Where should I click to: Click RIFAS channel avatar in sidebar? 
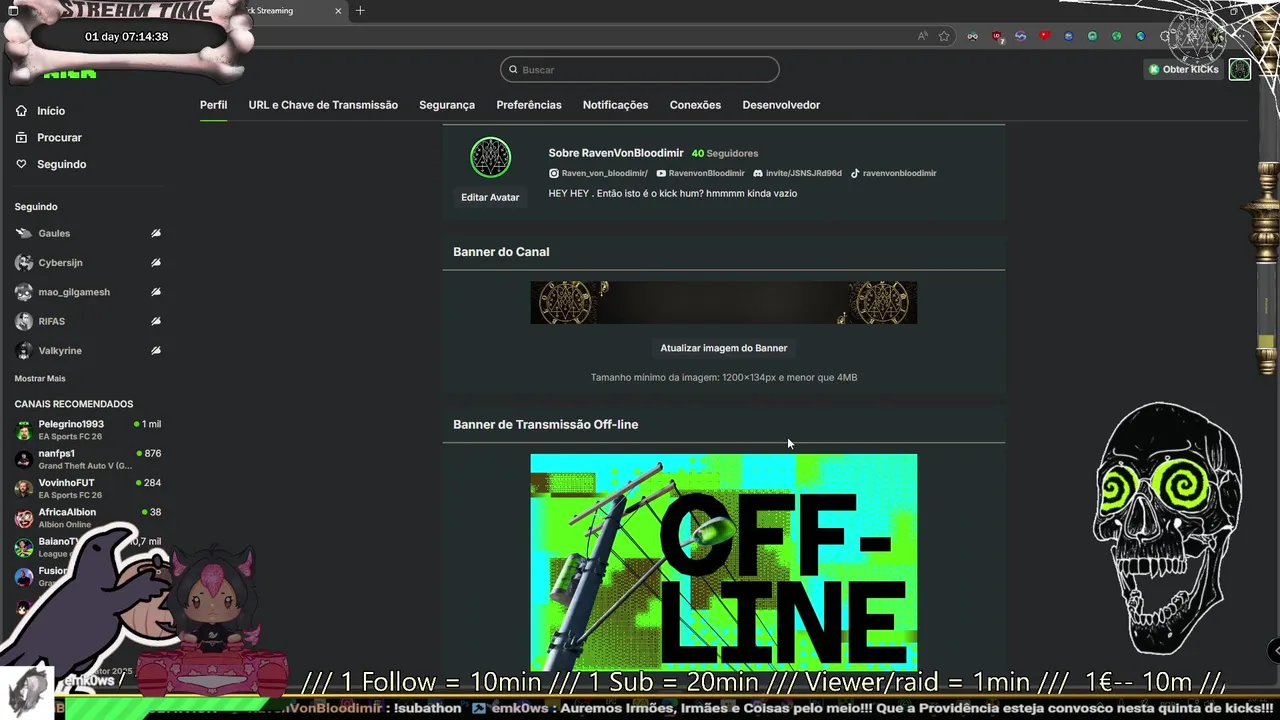[24, 321]
